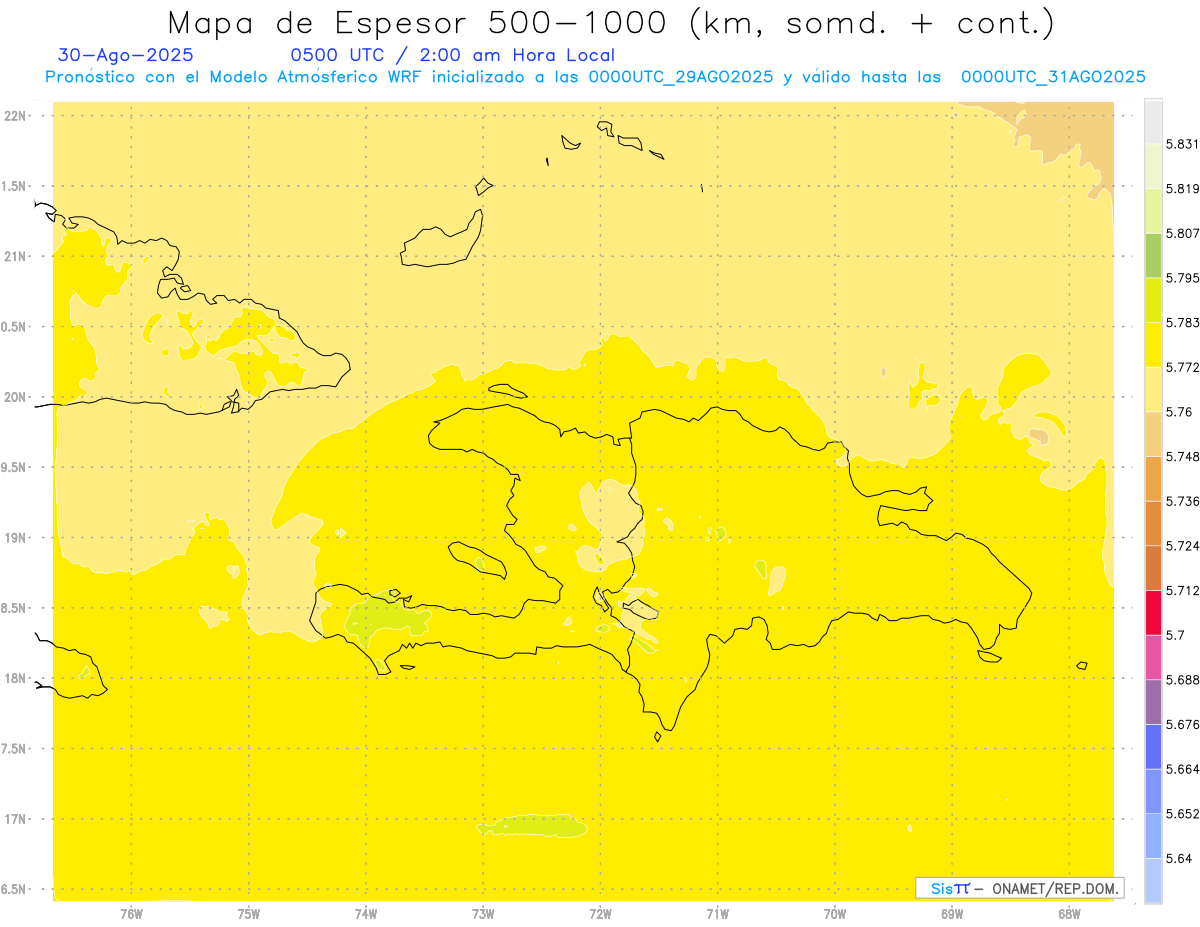Click the purple 5.676–5.688 legend swatch
The width and height of the screenshot is (1200, 927).
(x=1153, y=702)
